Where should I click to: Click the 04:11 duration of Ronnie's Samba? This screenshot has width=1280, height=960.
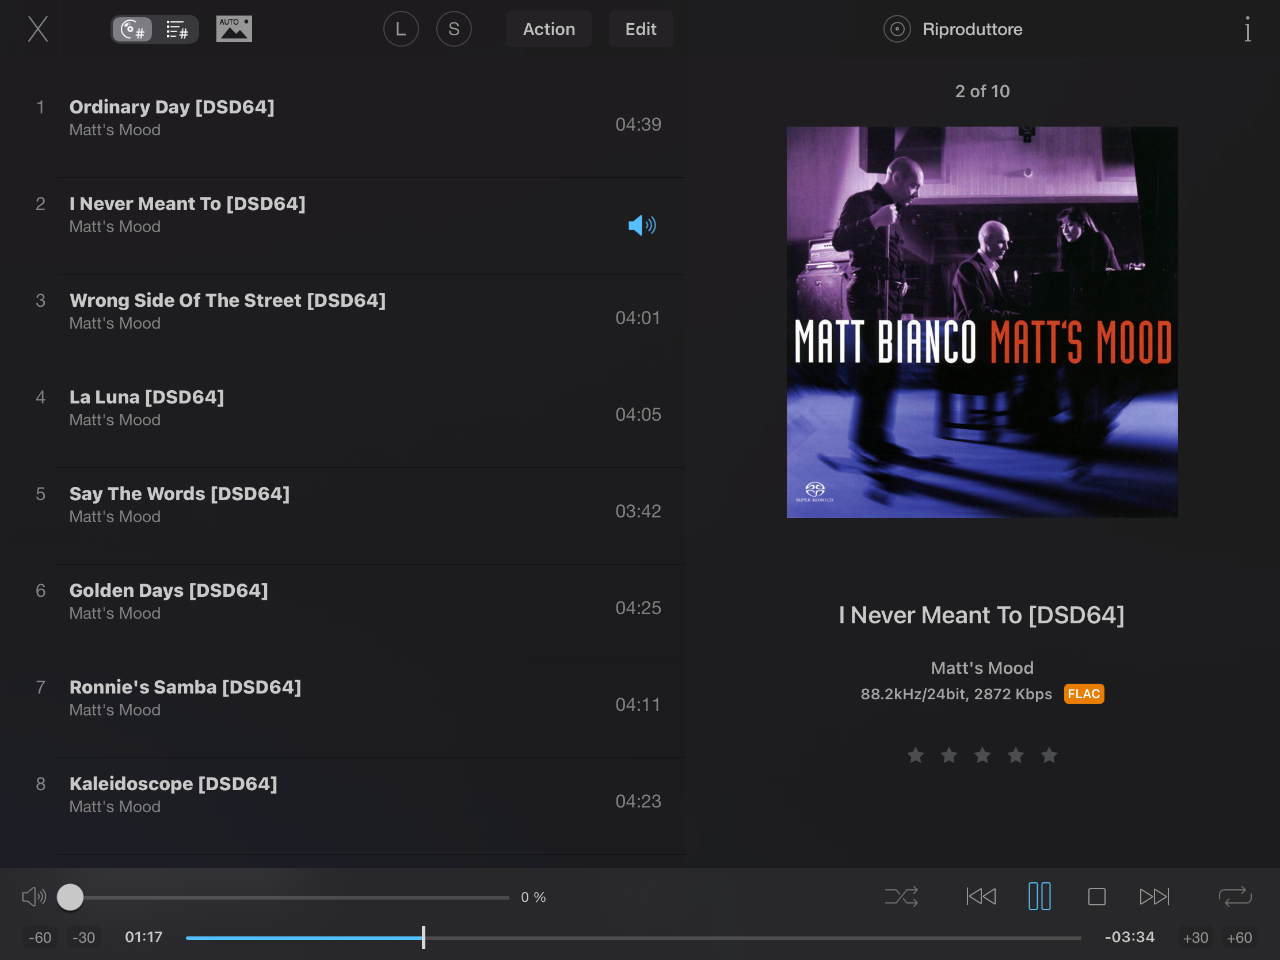[x=638, y=705]
